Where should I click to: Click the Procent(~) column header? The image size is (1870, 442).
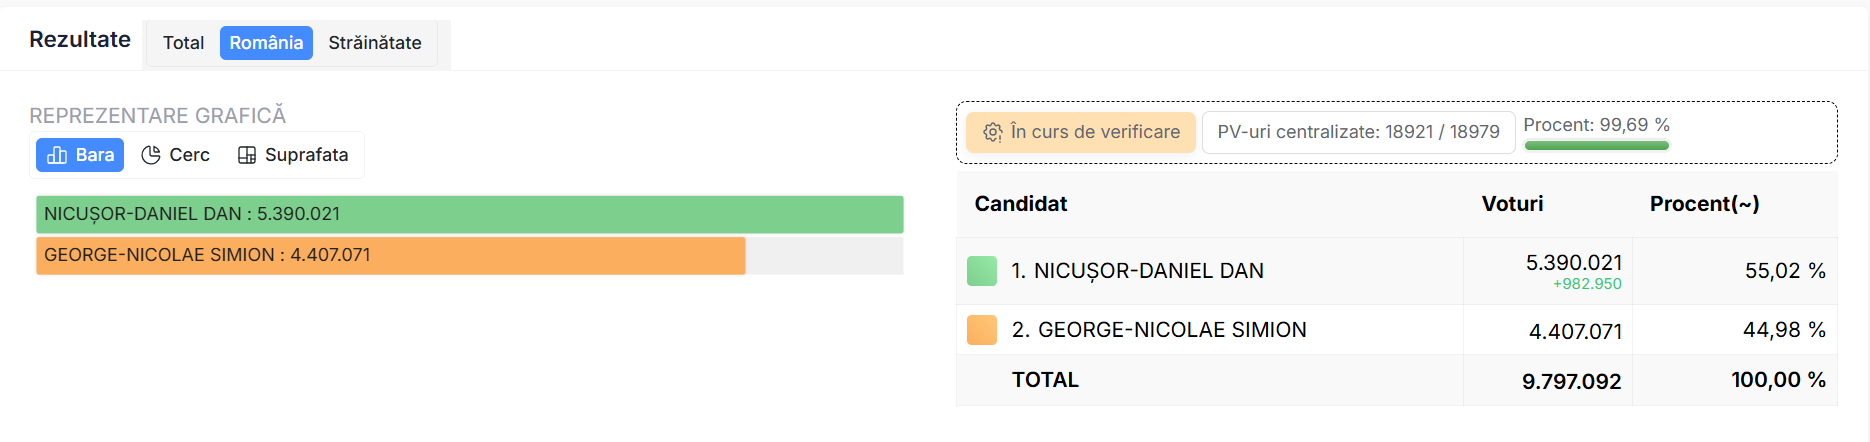[x=1704, y=204]
